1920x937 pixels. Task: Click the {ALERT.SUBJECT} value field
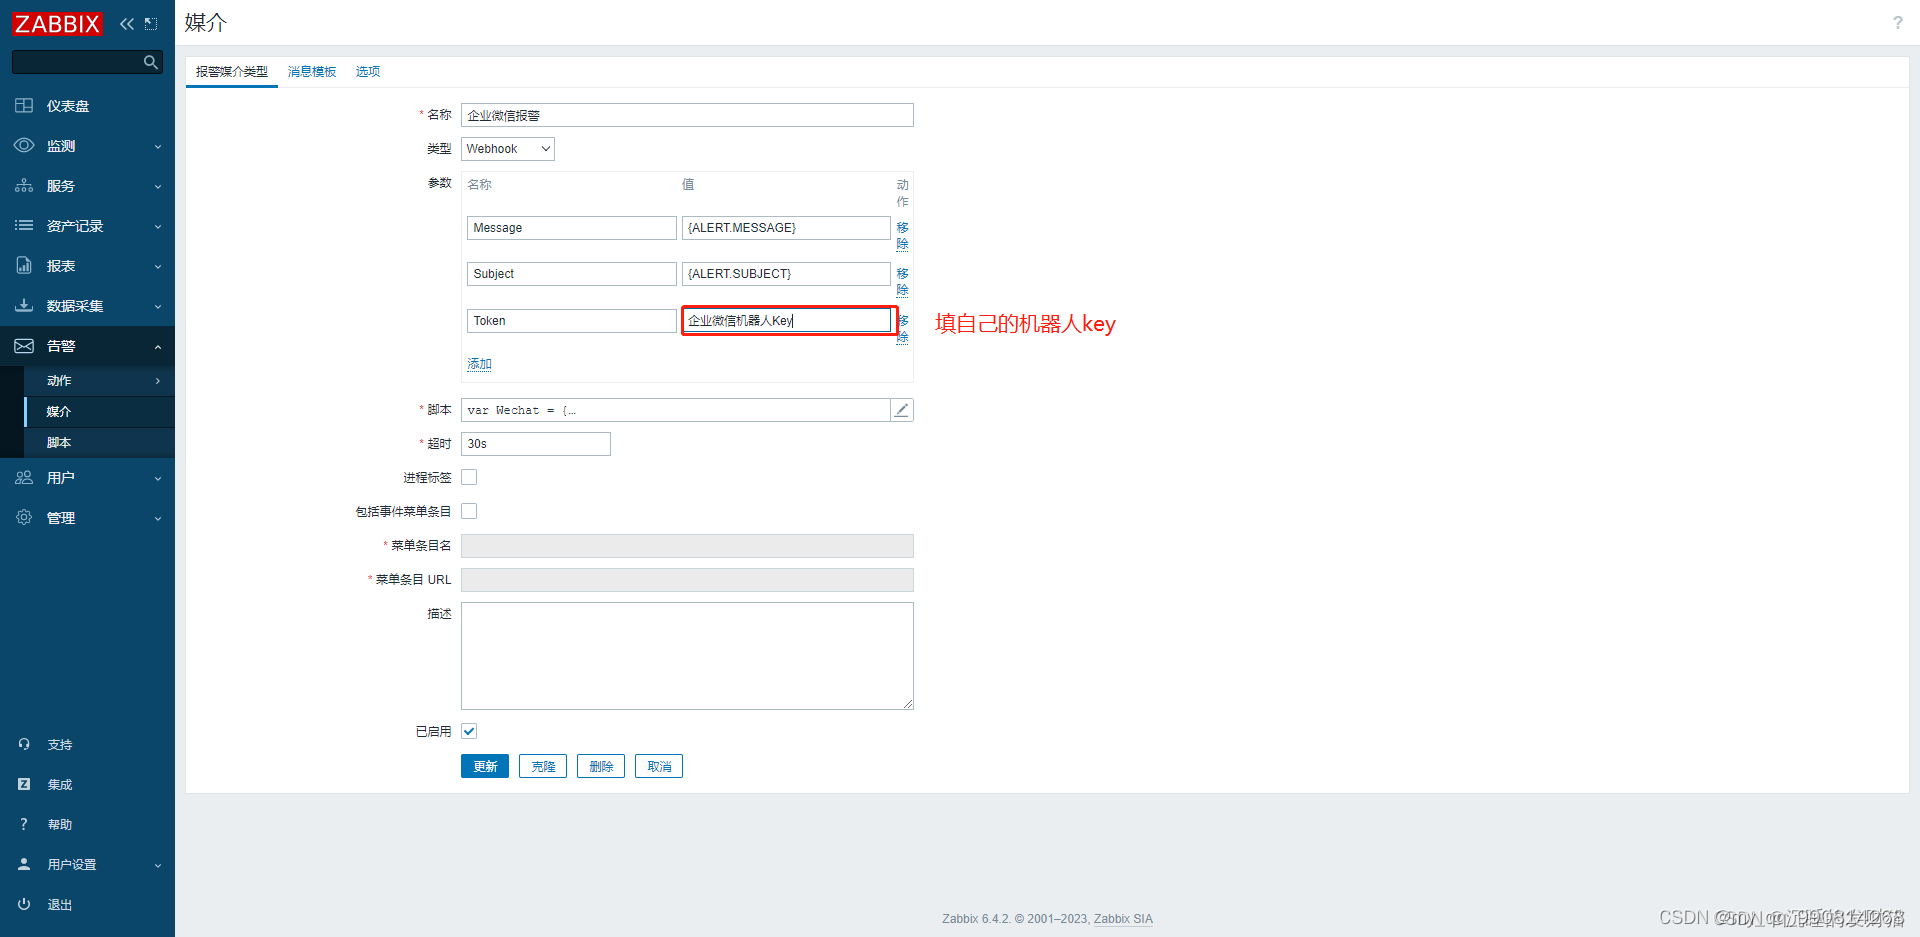click(x=786, y=274)
